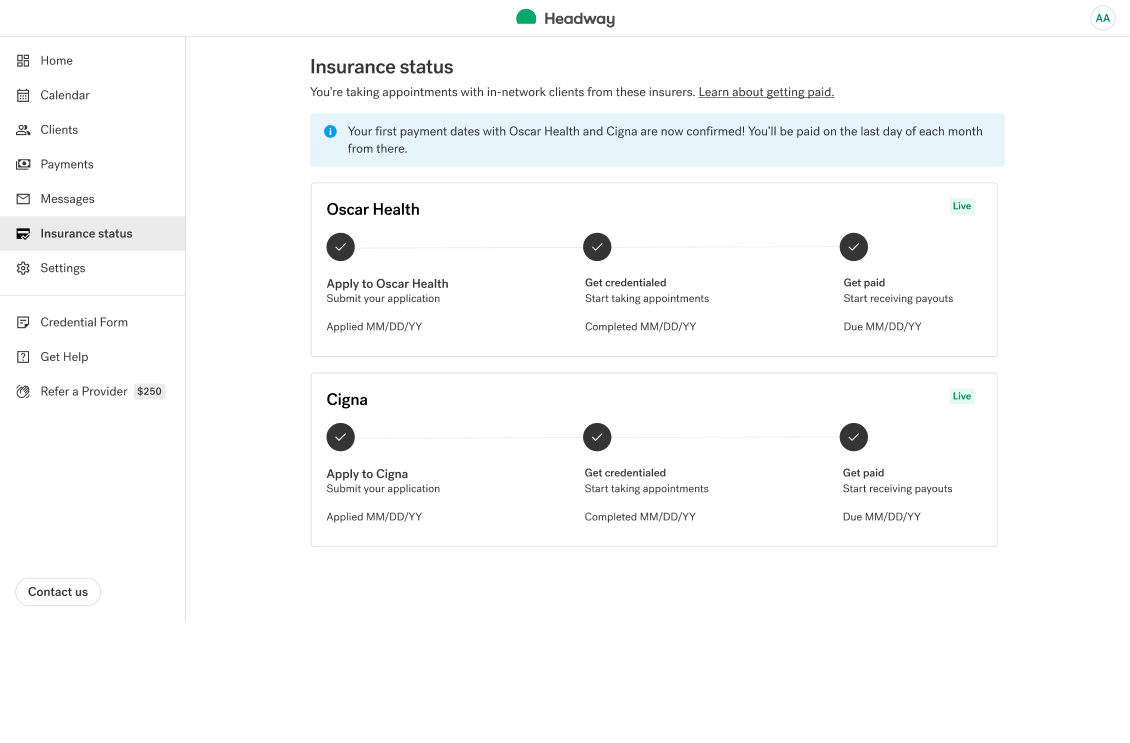The width and height of the screenshot is (1130, 743).
Task: Click Cigna Completed MM/DD/YY date
Action: (640, 517)
